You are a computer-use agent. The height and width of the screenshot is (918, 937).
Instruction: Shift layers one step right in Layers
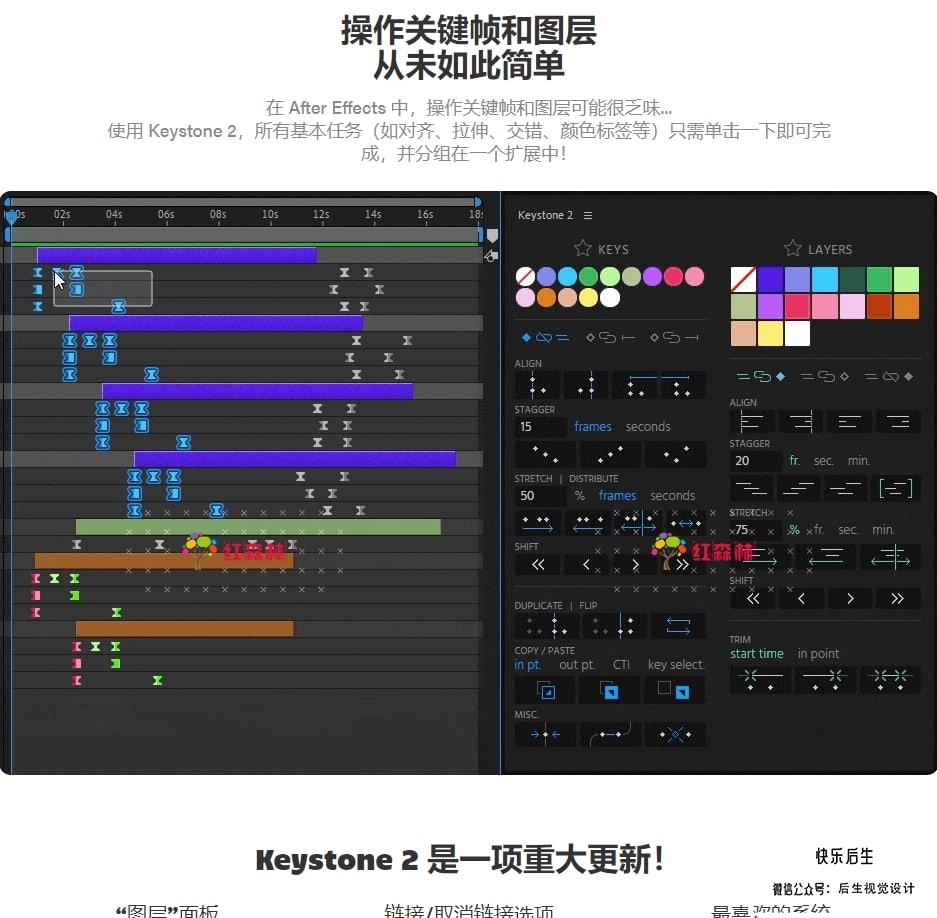850,598
